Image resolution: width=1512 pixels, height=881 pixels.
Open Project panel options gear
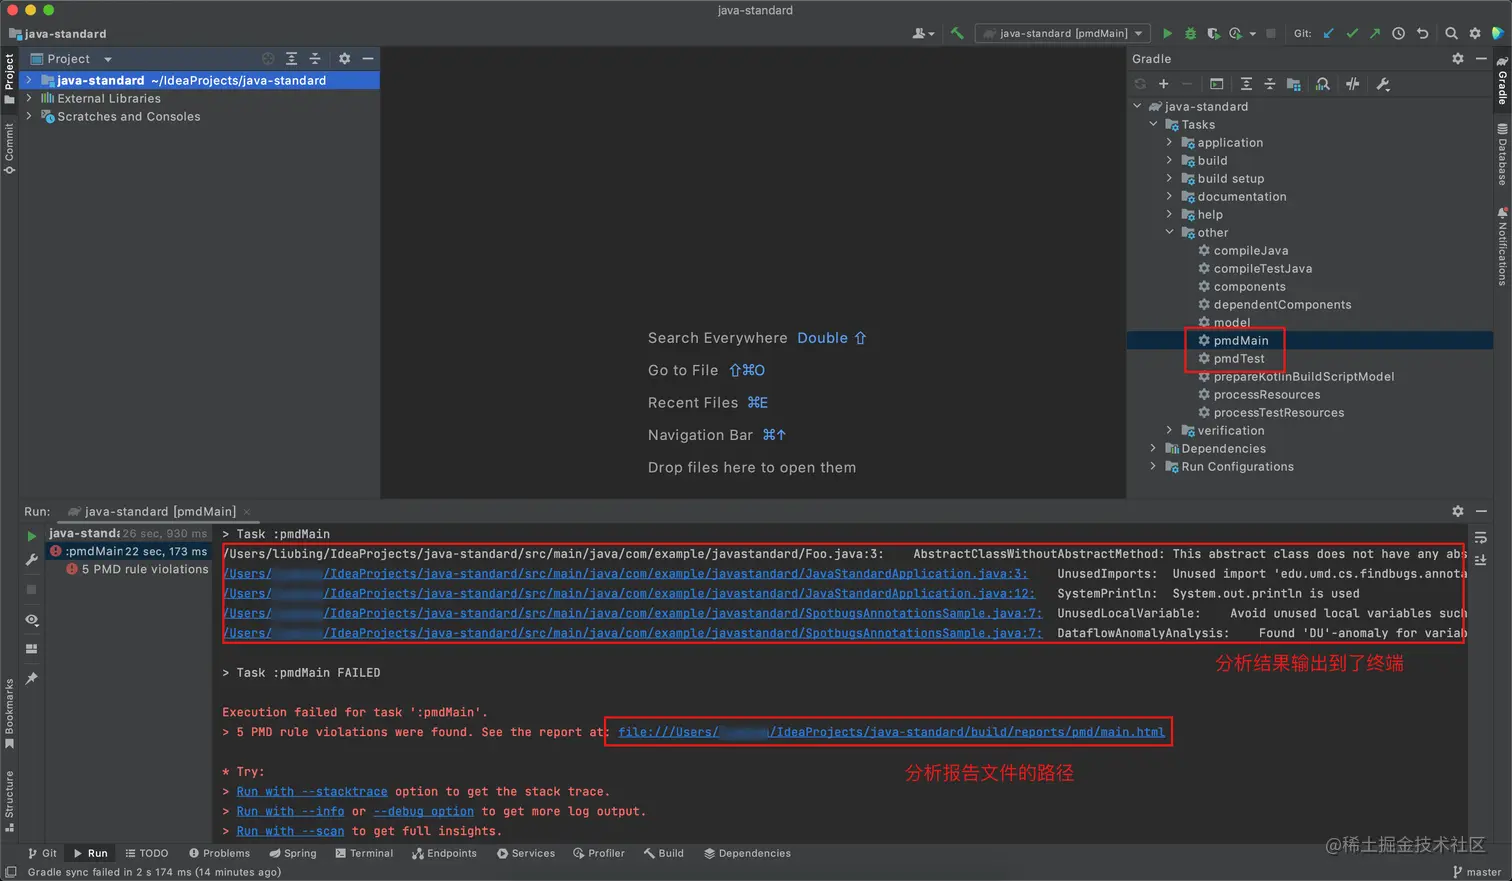(x=344, y=59)
